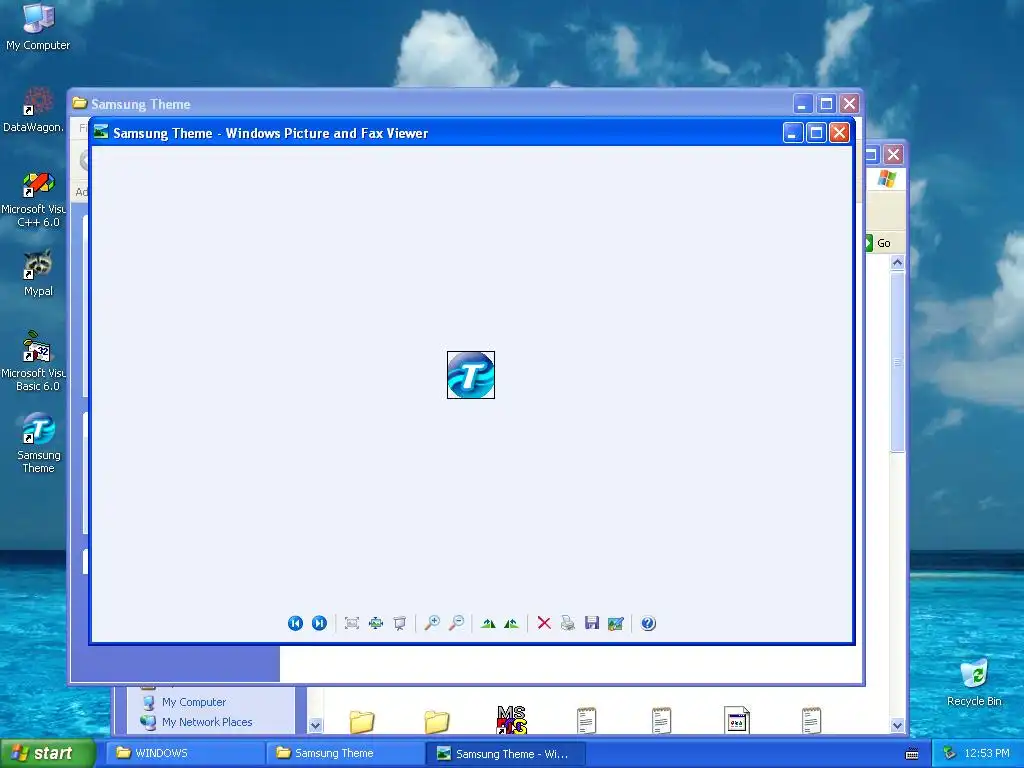Close the Samsung Theme folder window
Viewport: 1024px width, 768px height.
(849, 104)
